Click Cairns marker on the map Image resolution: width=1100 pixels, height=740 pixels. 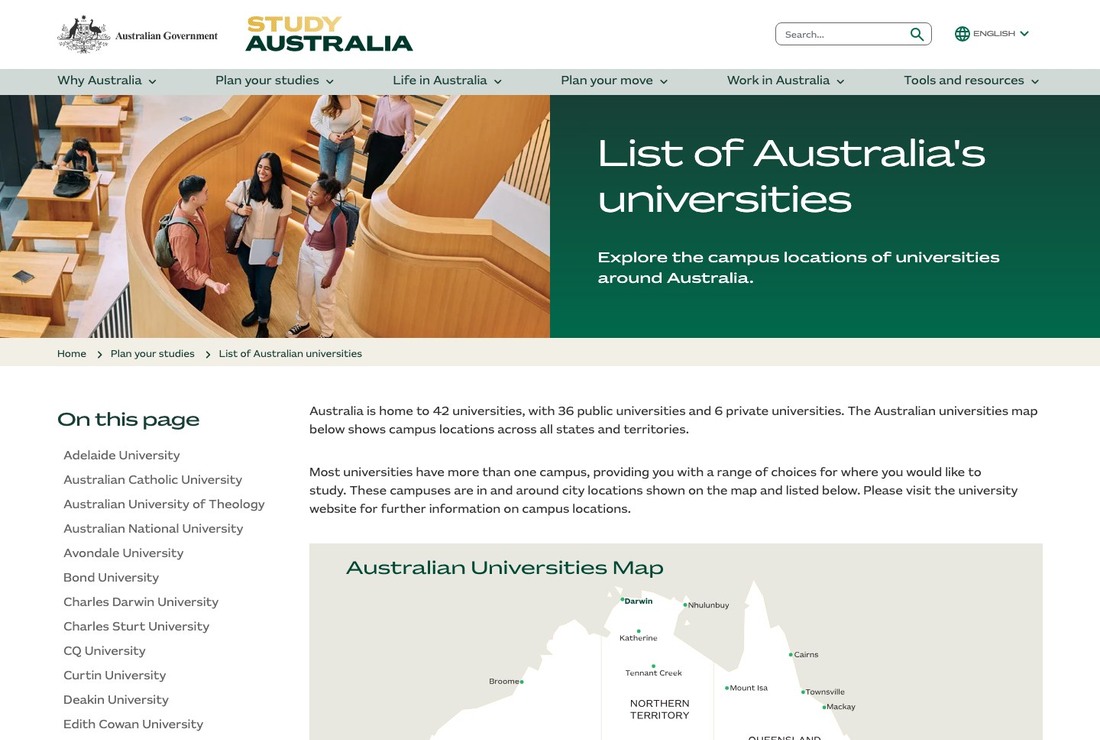pos(791,654)
